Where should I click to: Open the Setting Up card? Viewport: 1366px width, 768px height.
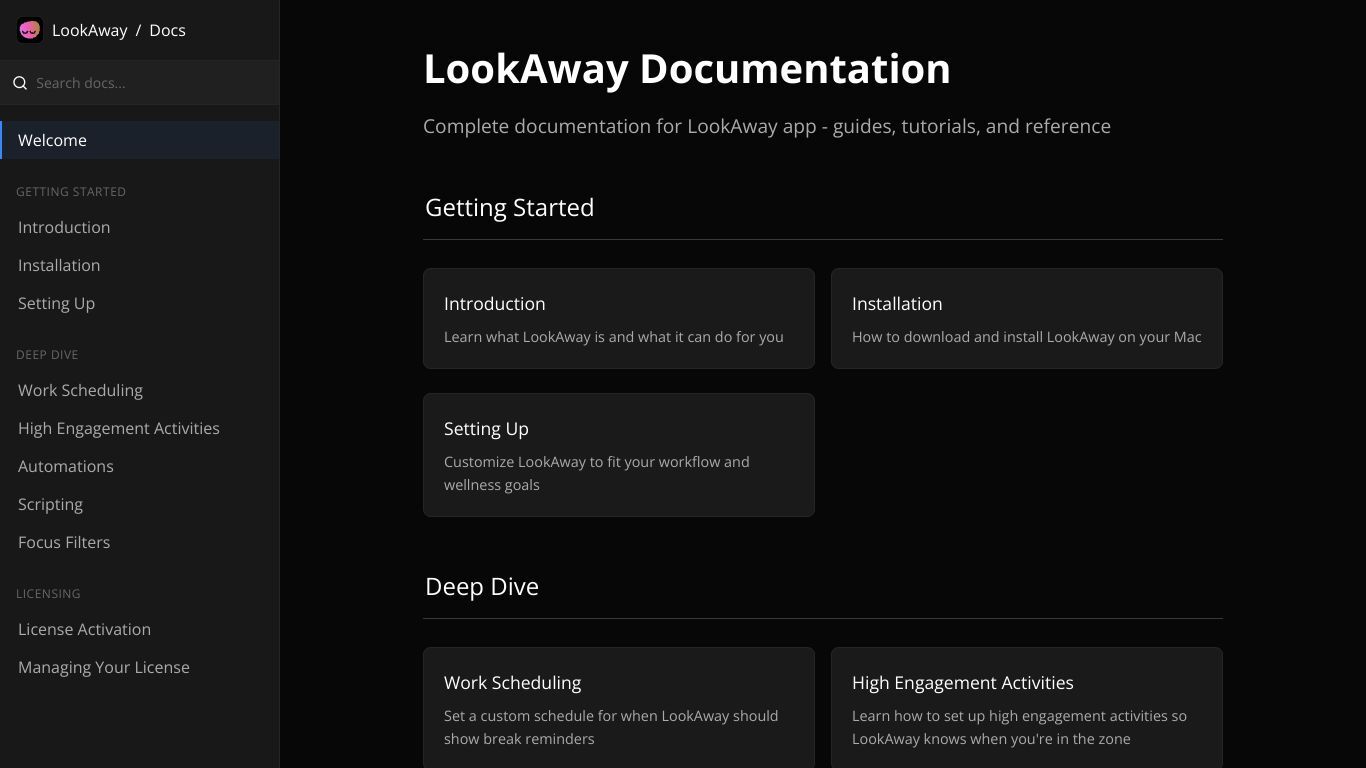pyautogui.click(x=619, y=455)
